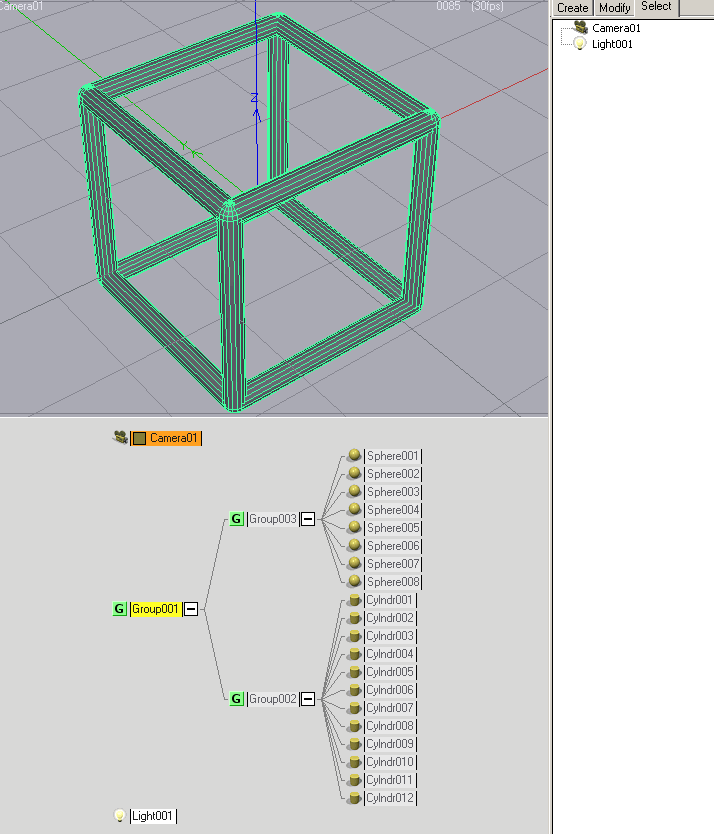Click the green G icon beside Group003

pos(236,519)
